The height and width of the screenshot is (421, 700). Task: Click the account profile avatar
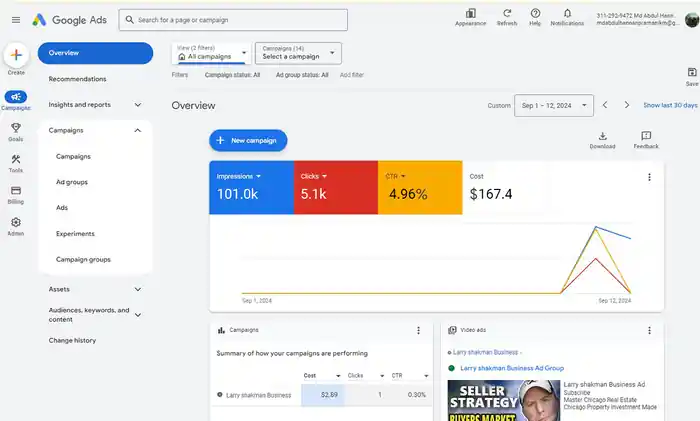point(692,20)
